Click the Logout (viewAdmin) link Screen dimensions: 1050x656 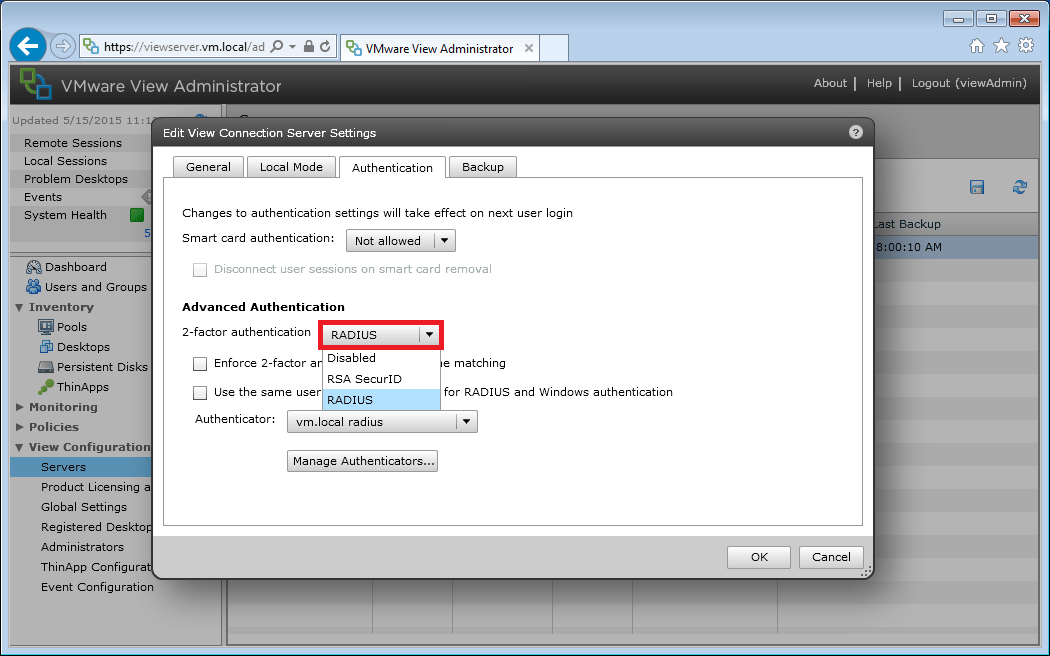(968, 83)
